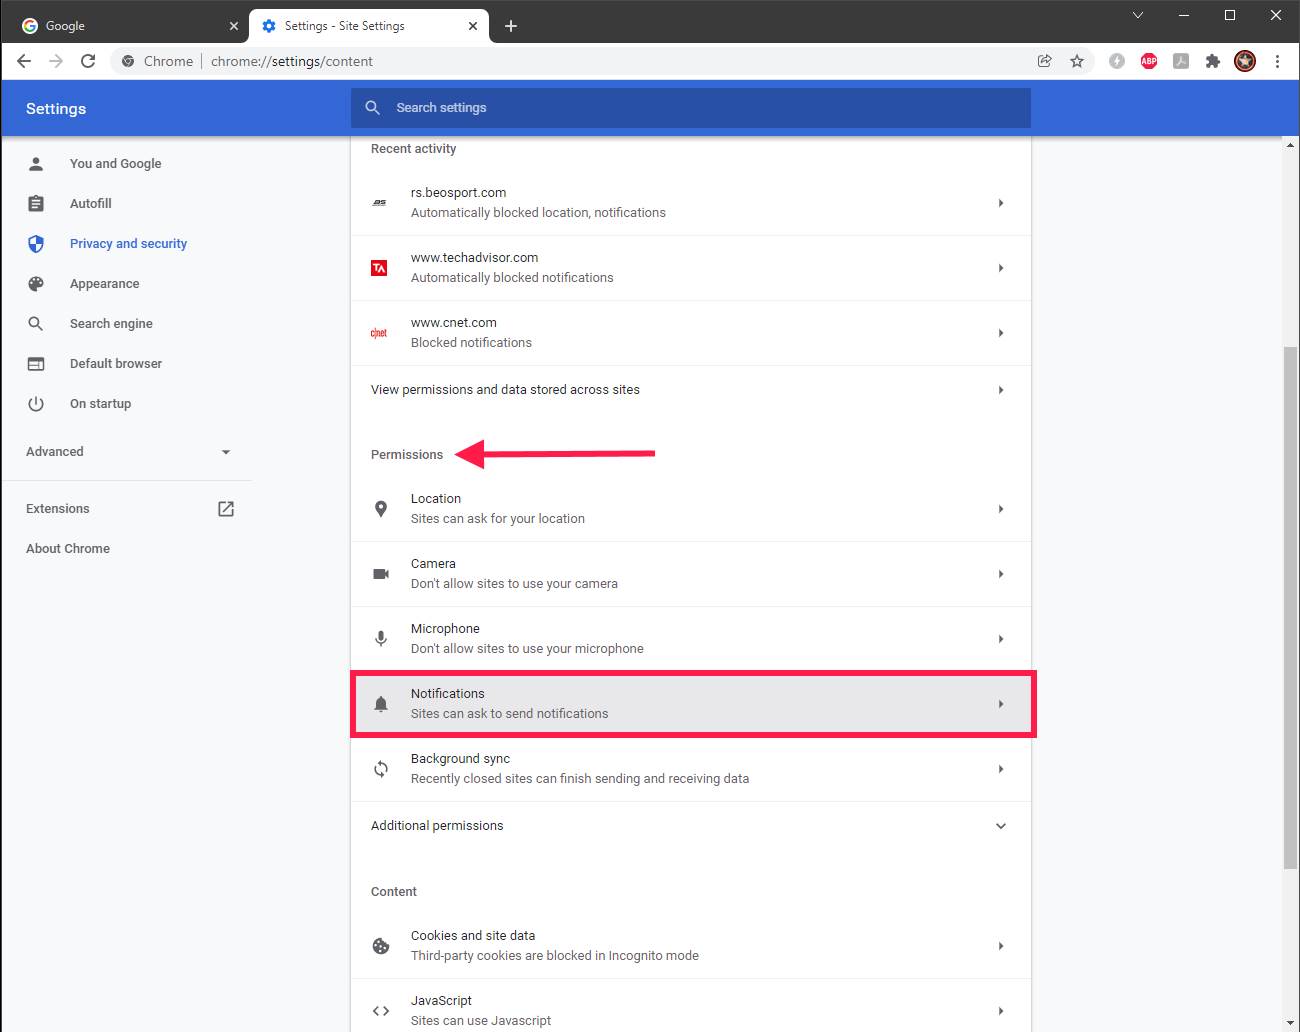The width and height of the screenshot is (1300, 1032).
Task: Bookmark this page with the star icon
Action: coord(1077,61)
